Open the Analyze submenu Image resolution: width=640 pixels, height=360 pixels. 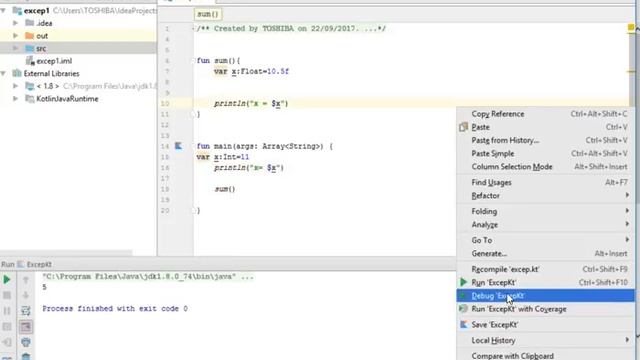point(545,224)
